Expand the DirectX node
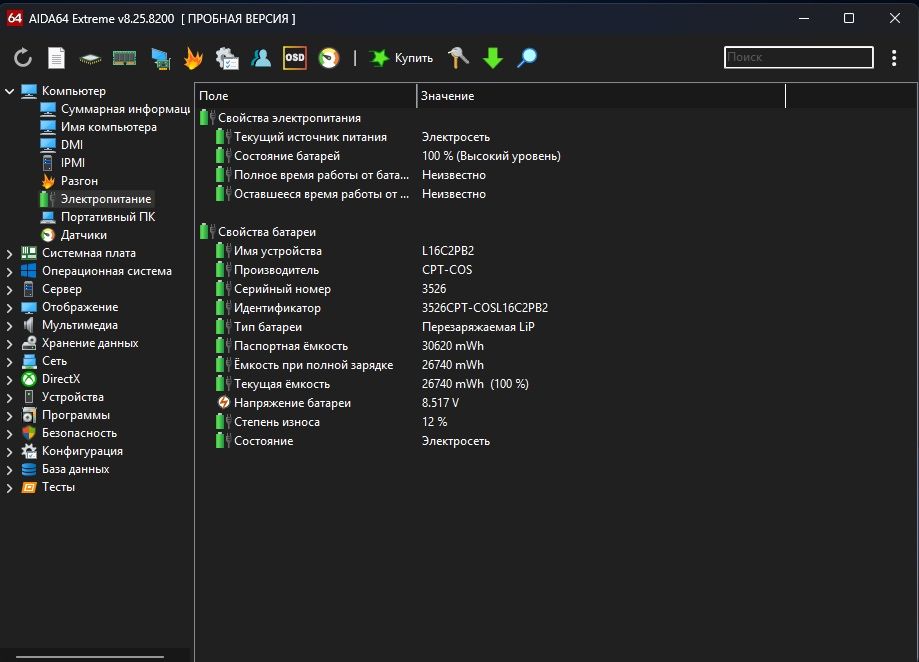This screenshot has width=919, height=662. tap(9, 380)
